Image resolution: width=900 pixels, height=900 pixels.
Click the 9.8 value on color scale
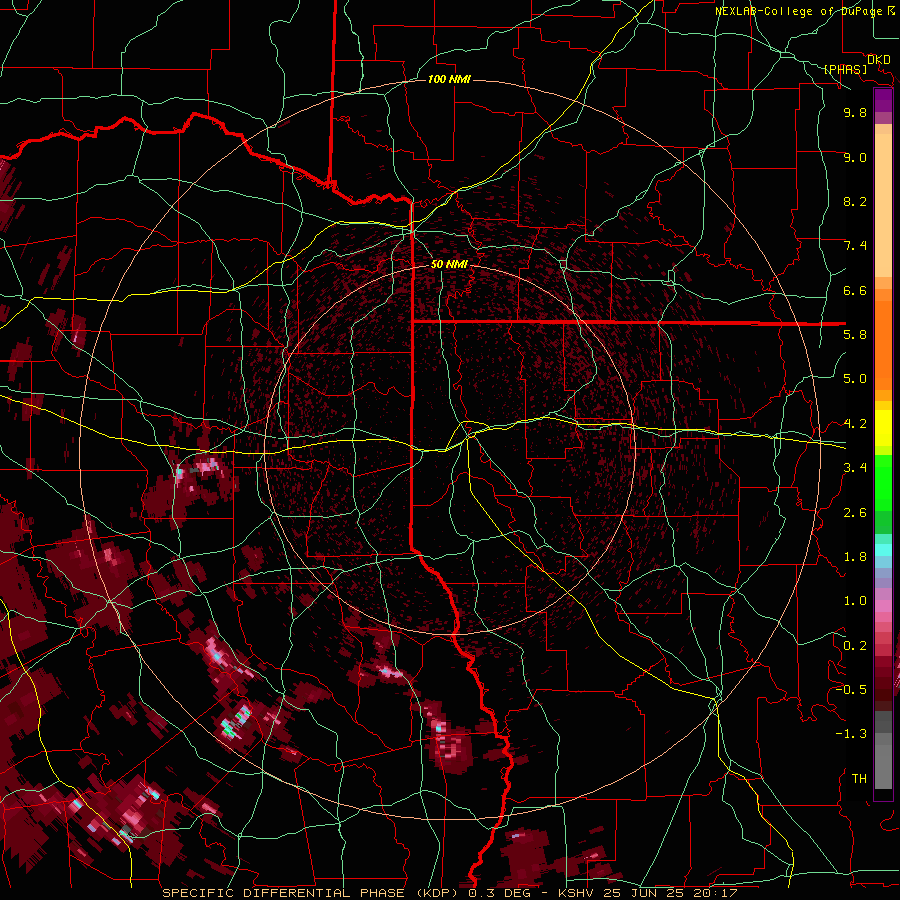click(x=855, y=112)
